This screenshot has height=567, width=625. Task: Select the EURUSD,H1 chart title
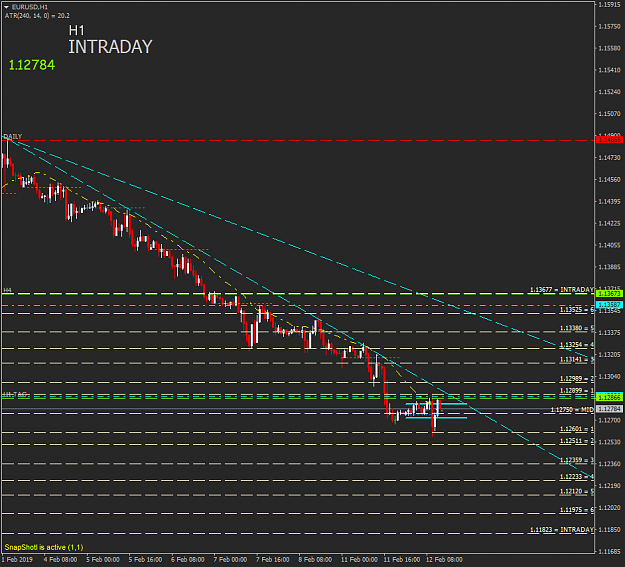point(29,7)
